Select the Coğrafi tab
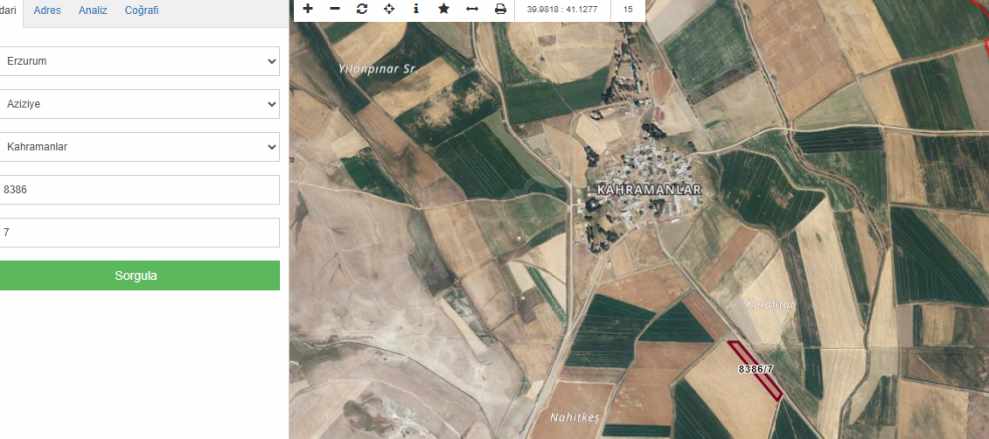Viewport: 989px width, 439px height. click(141, 10)
